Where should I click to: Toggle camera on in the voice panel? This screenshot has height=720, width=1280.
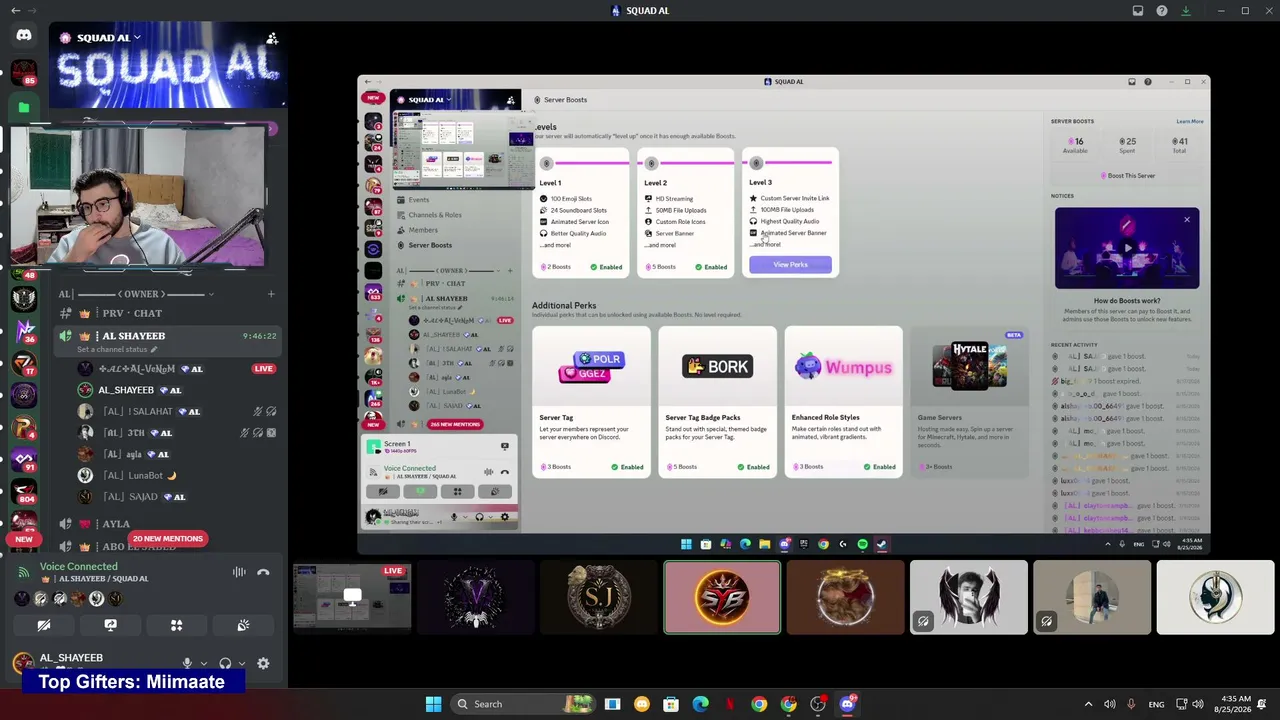point(44,626)
